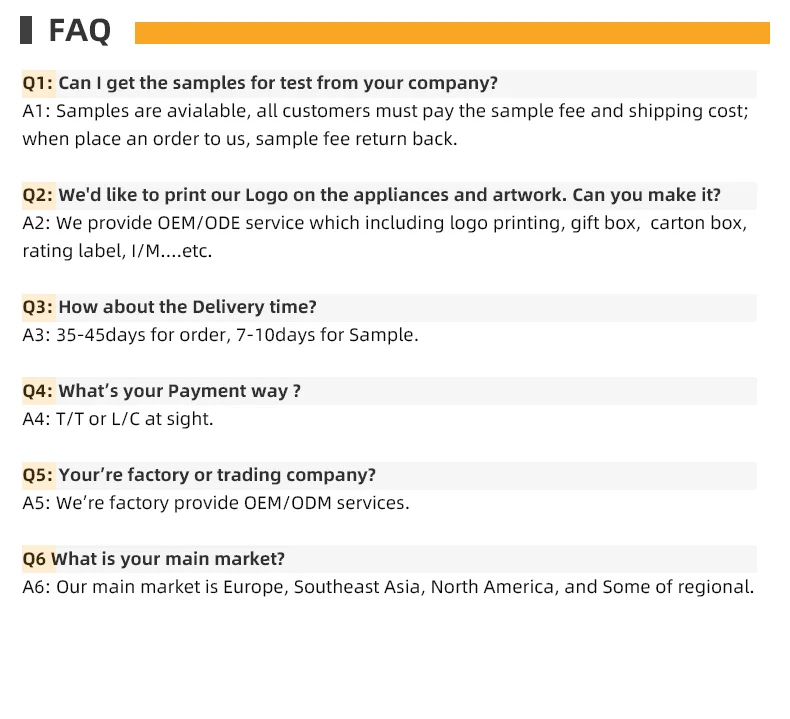Click the A5 answer about OEM/ODM services
Screen dimensions: 790x719
216,503
